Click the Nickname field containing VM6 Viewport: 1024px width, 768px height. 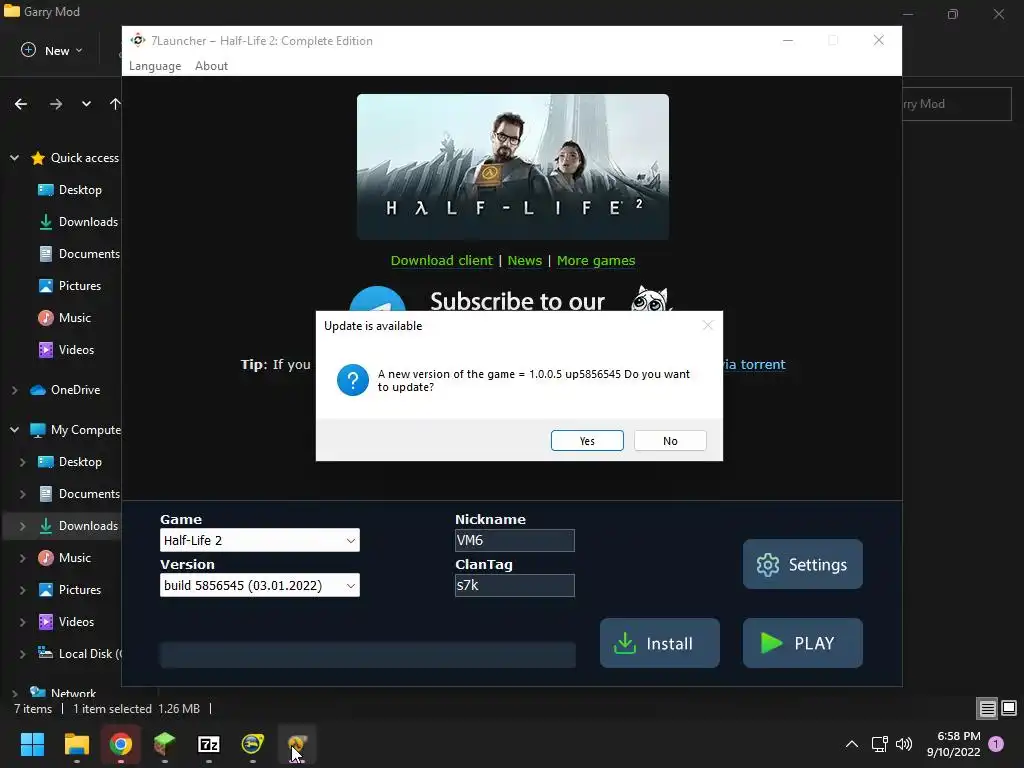(x=515, y=540)
